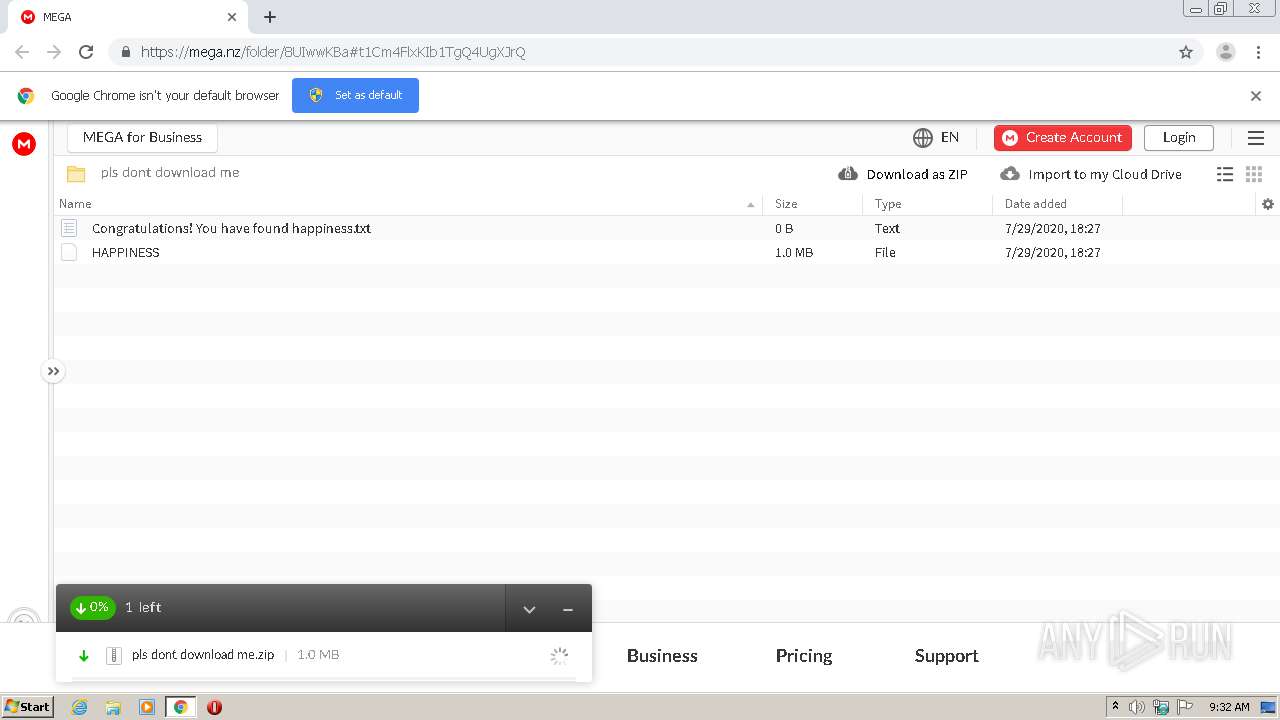Open Business footer menu link
The width and height of the screenshot is (1280, 720).
tap(662, 656)
